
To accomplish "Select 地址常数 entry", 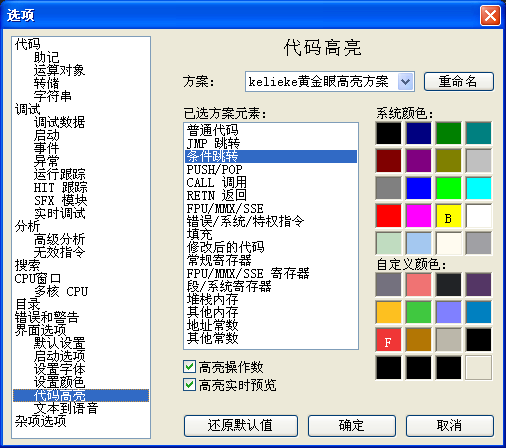I will [271, 325].
